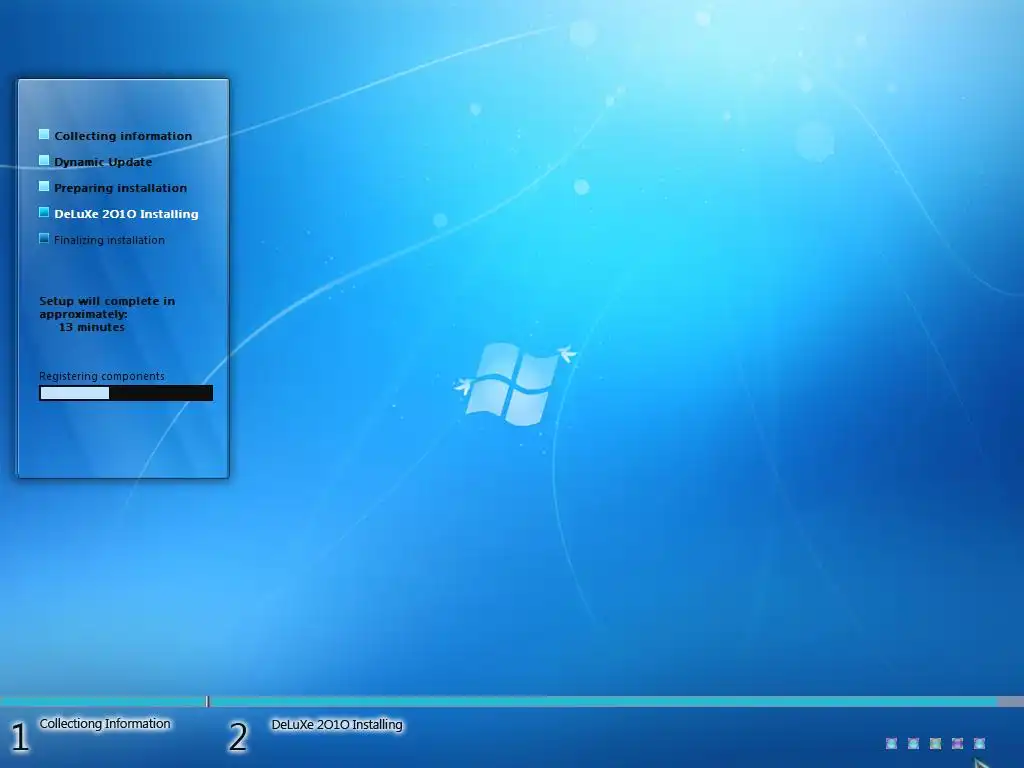Click the square bullet beside Dynamic Update
Screen dimensions: 1024x768
pos(44,161)
